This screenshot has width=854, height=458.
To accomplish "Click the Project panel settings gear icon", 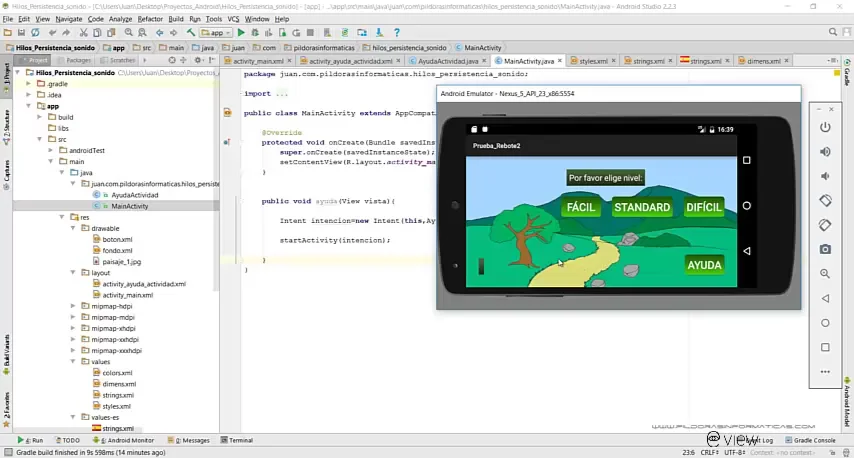I will click(198, 60).
